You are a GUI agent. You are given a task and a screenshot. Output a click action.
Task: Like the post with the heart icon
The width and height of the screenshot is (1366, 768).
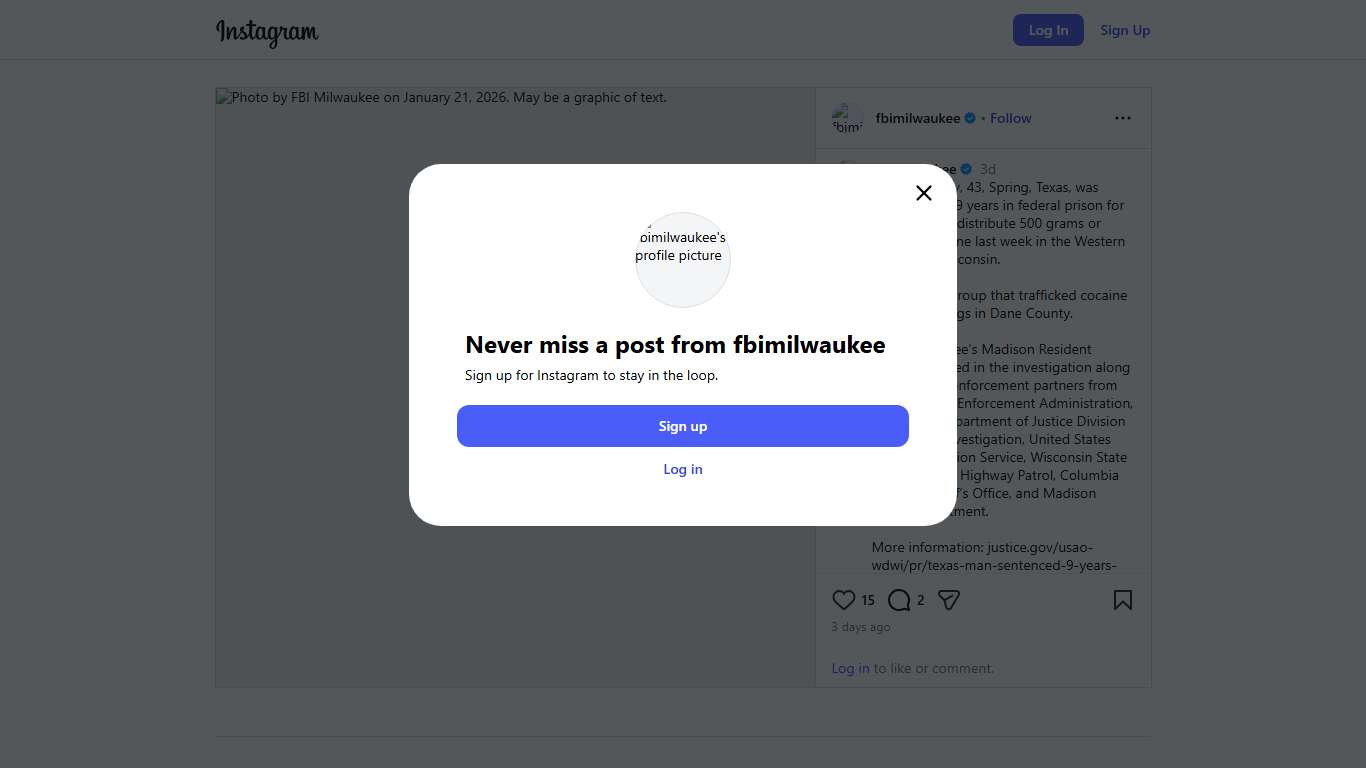(843, 600)
